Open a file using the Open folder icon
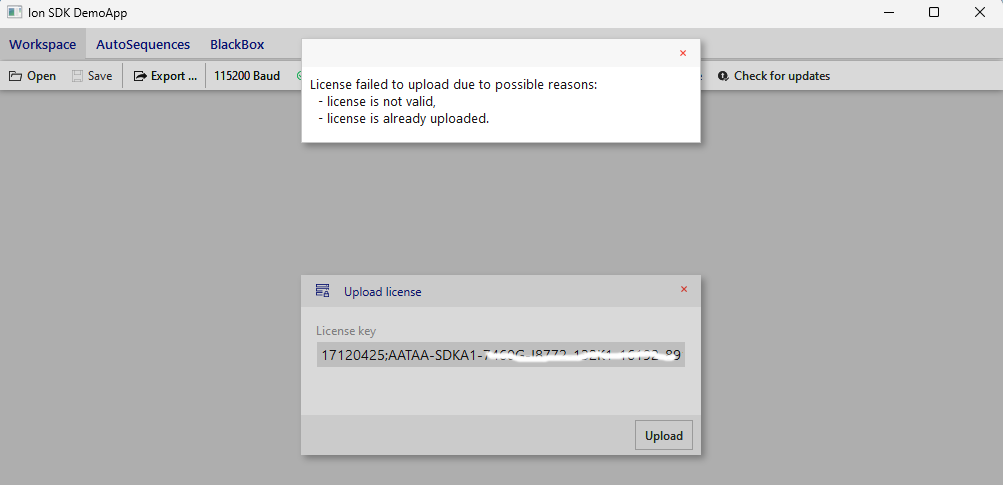 [x=15, y=76]
